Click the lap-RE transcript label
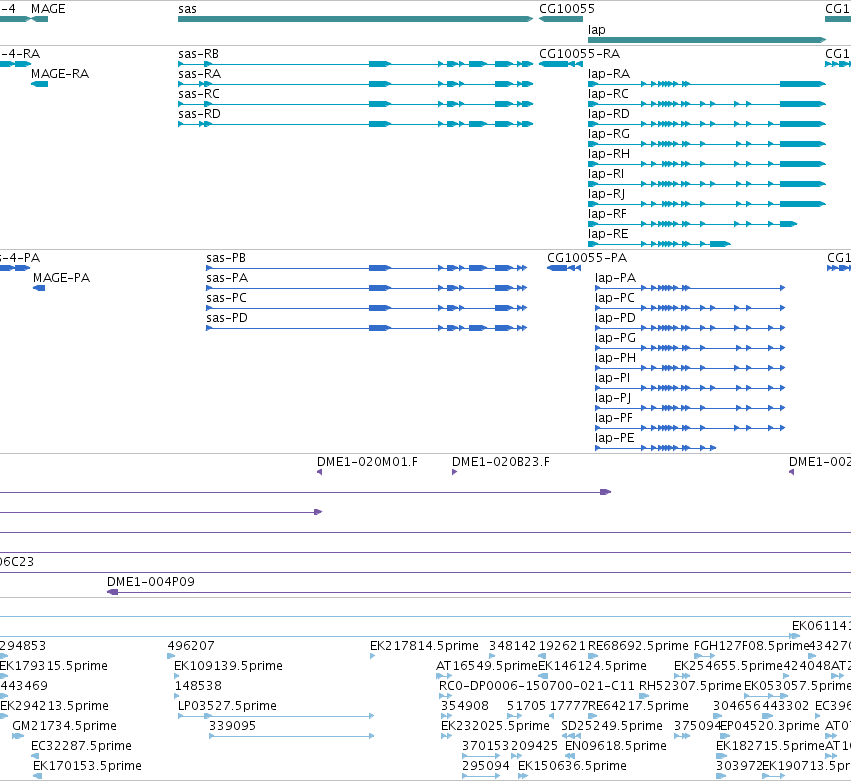The width and height of the screenshot is (851, 781). click(608, 234)
